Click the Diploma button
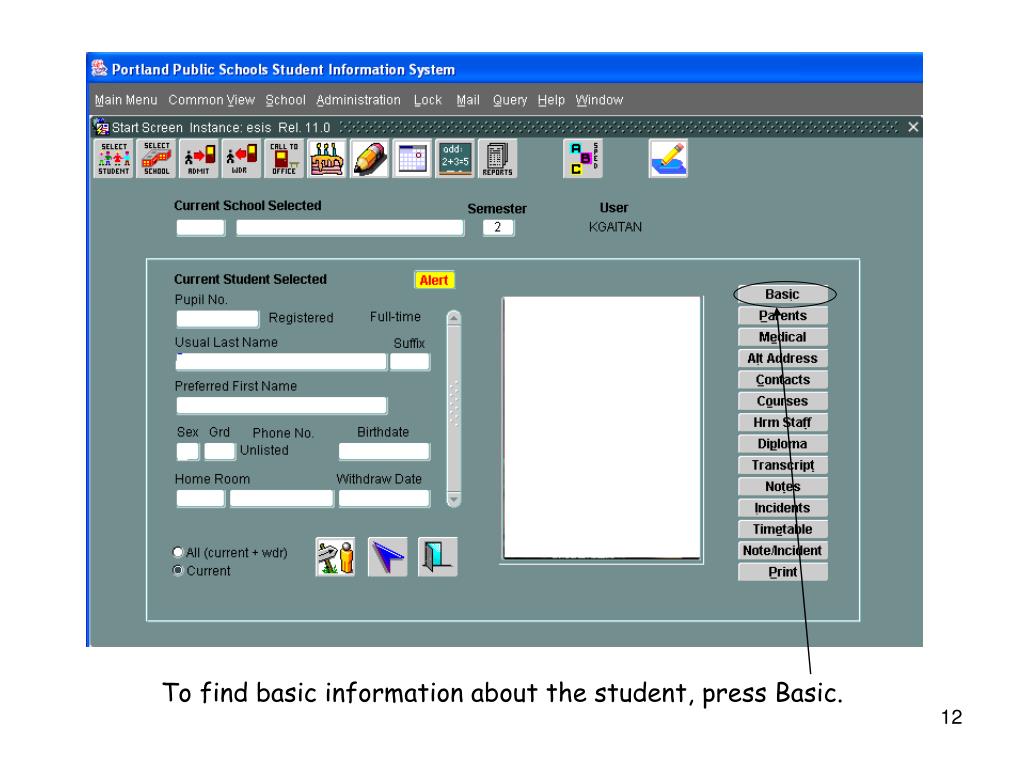Image resolution: width=1024 pixels, height=768 pixels. (782, 444)
